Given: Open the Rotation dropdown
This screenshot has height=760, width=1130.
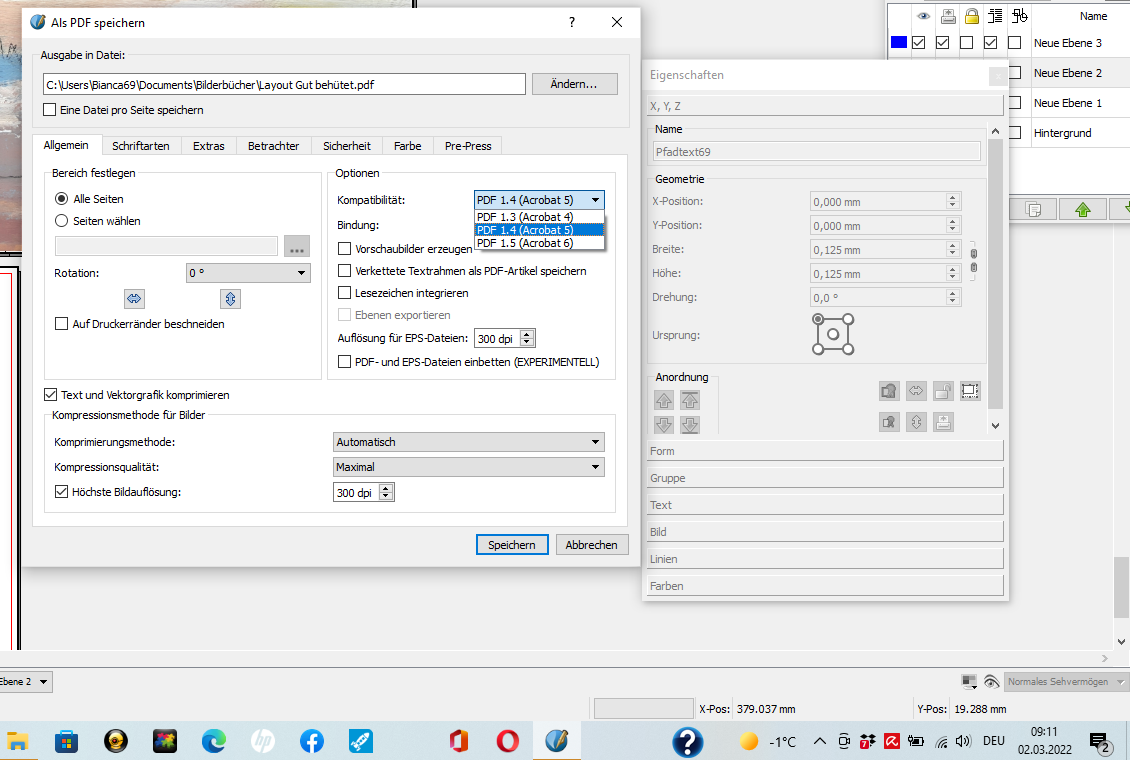Looking at the screenshot, I should pyautogui.click(x=247, y=273).
